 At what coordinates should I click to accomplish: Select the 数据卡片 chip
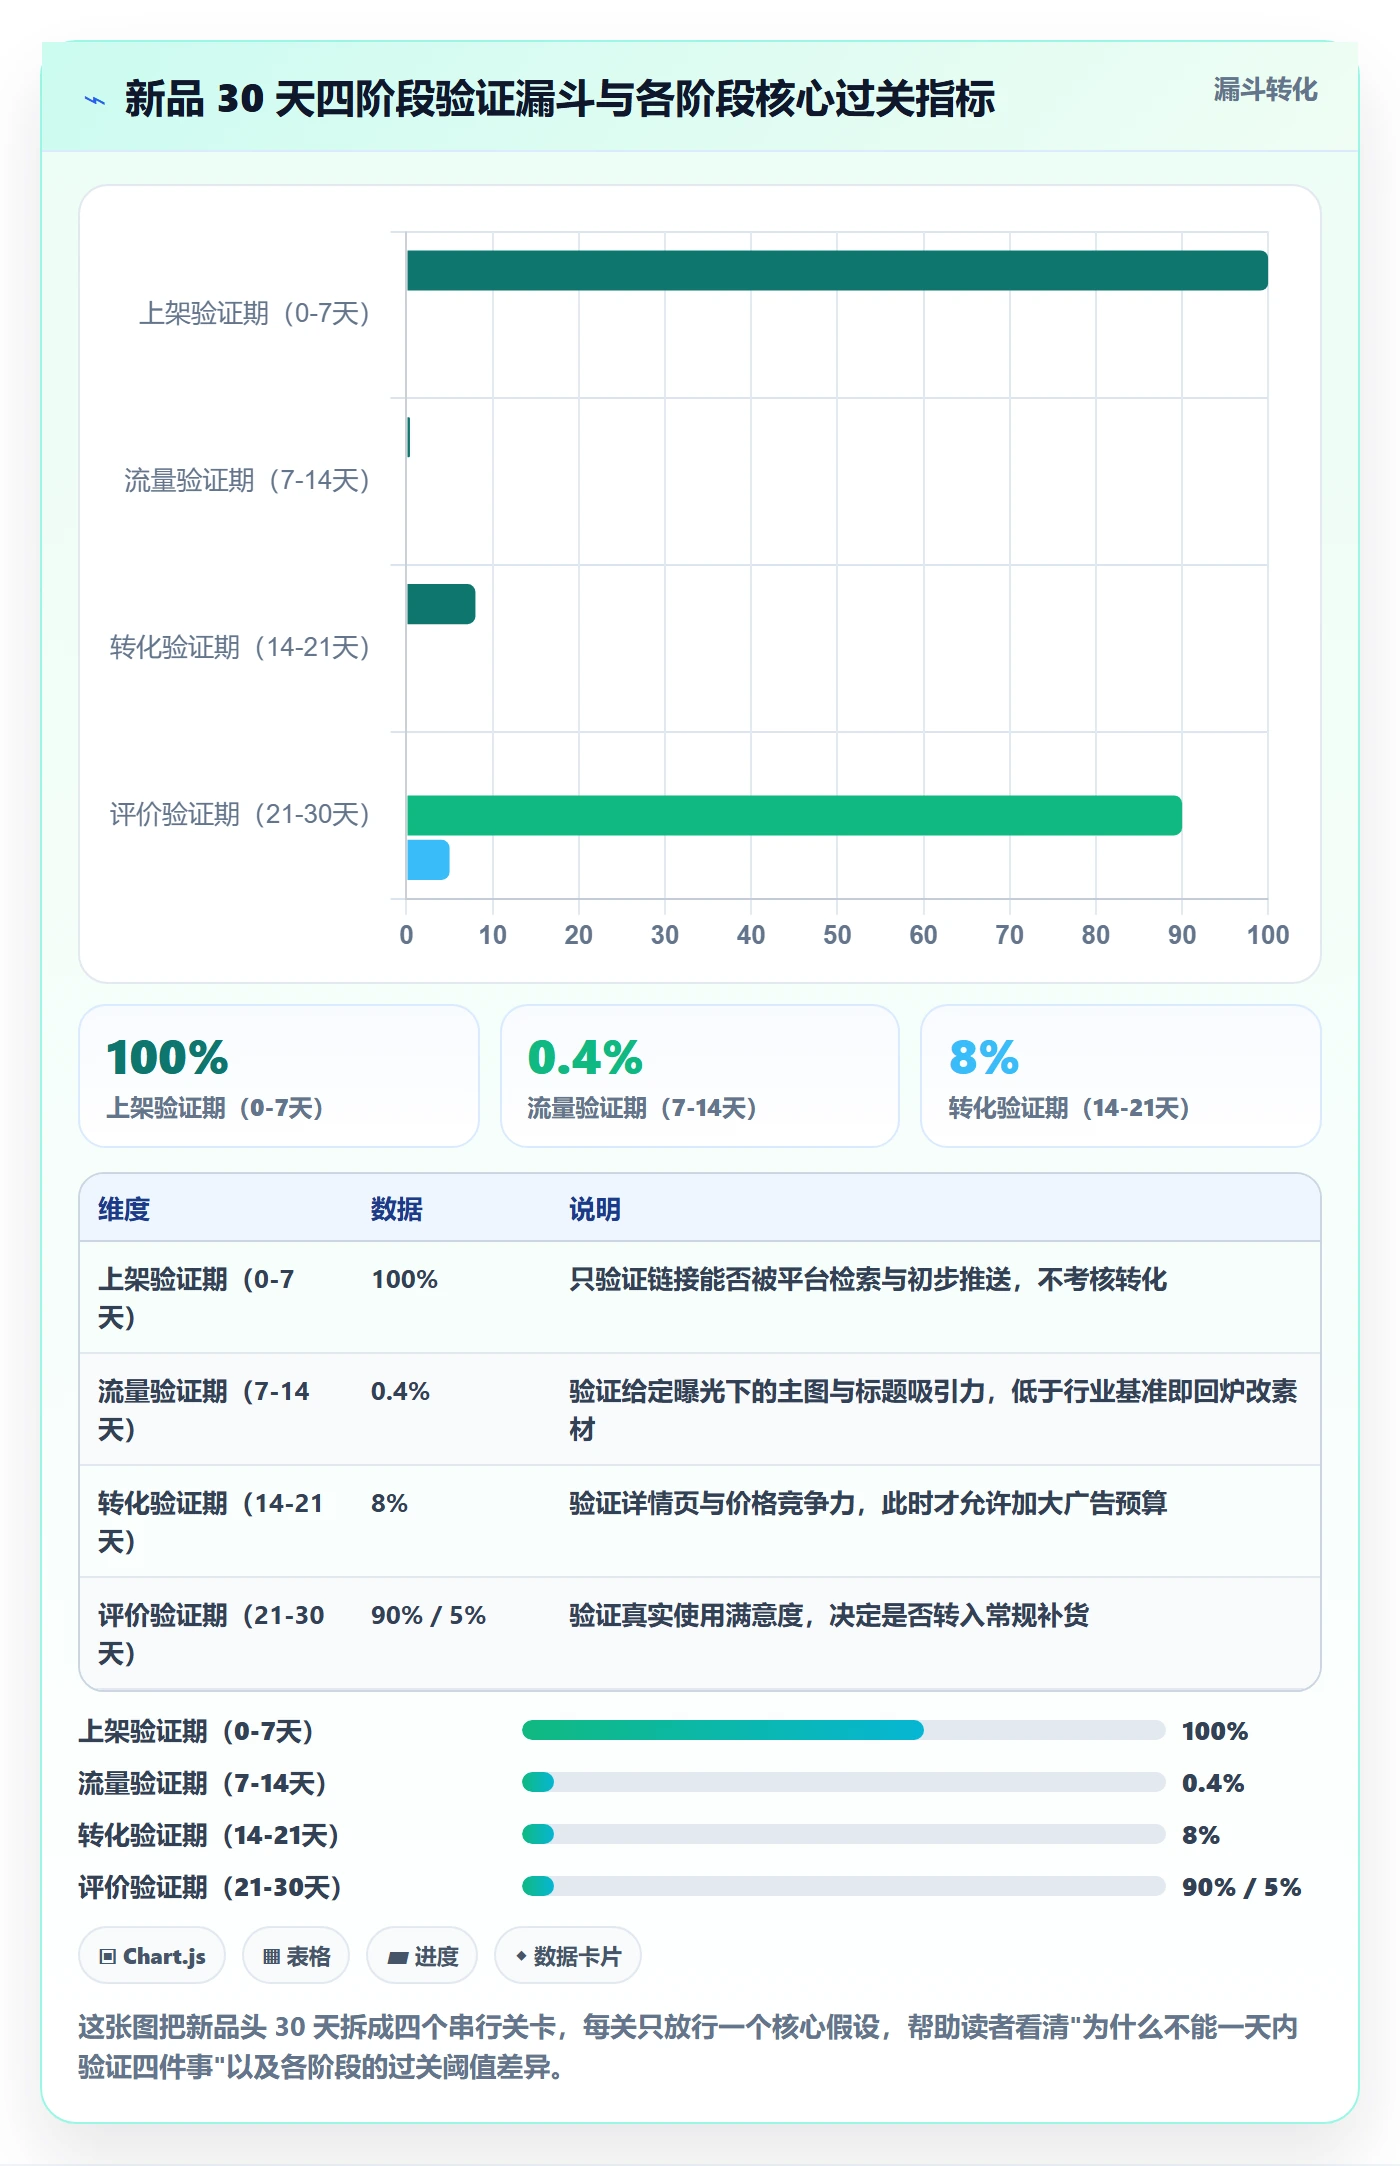pyautogui.click(x=568, y=1955)
